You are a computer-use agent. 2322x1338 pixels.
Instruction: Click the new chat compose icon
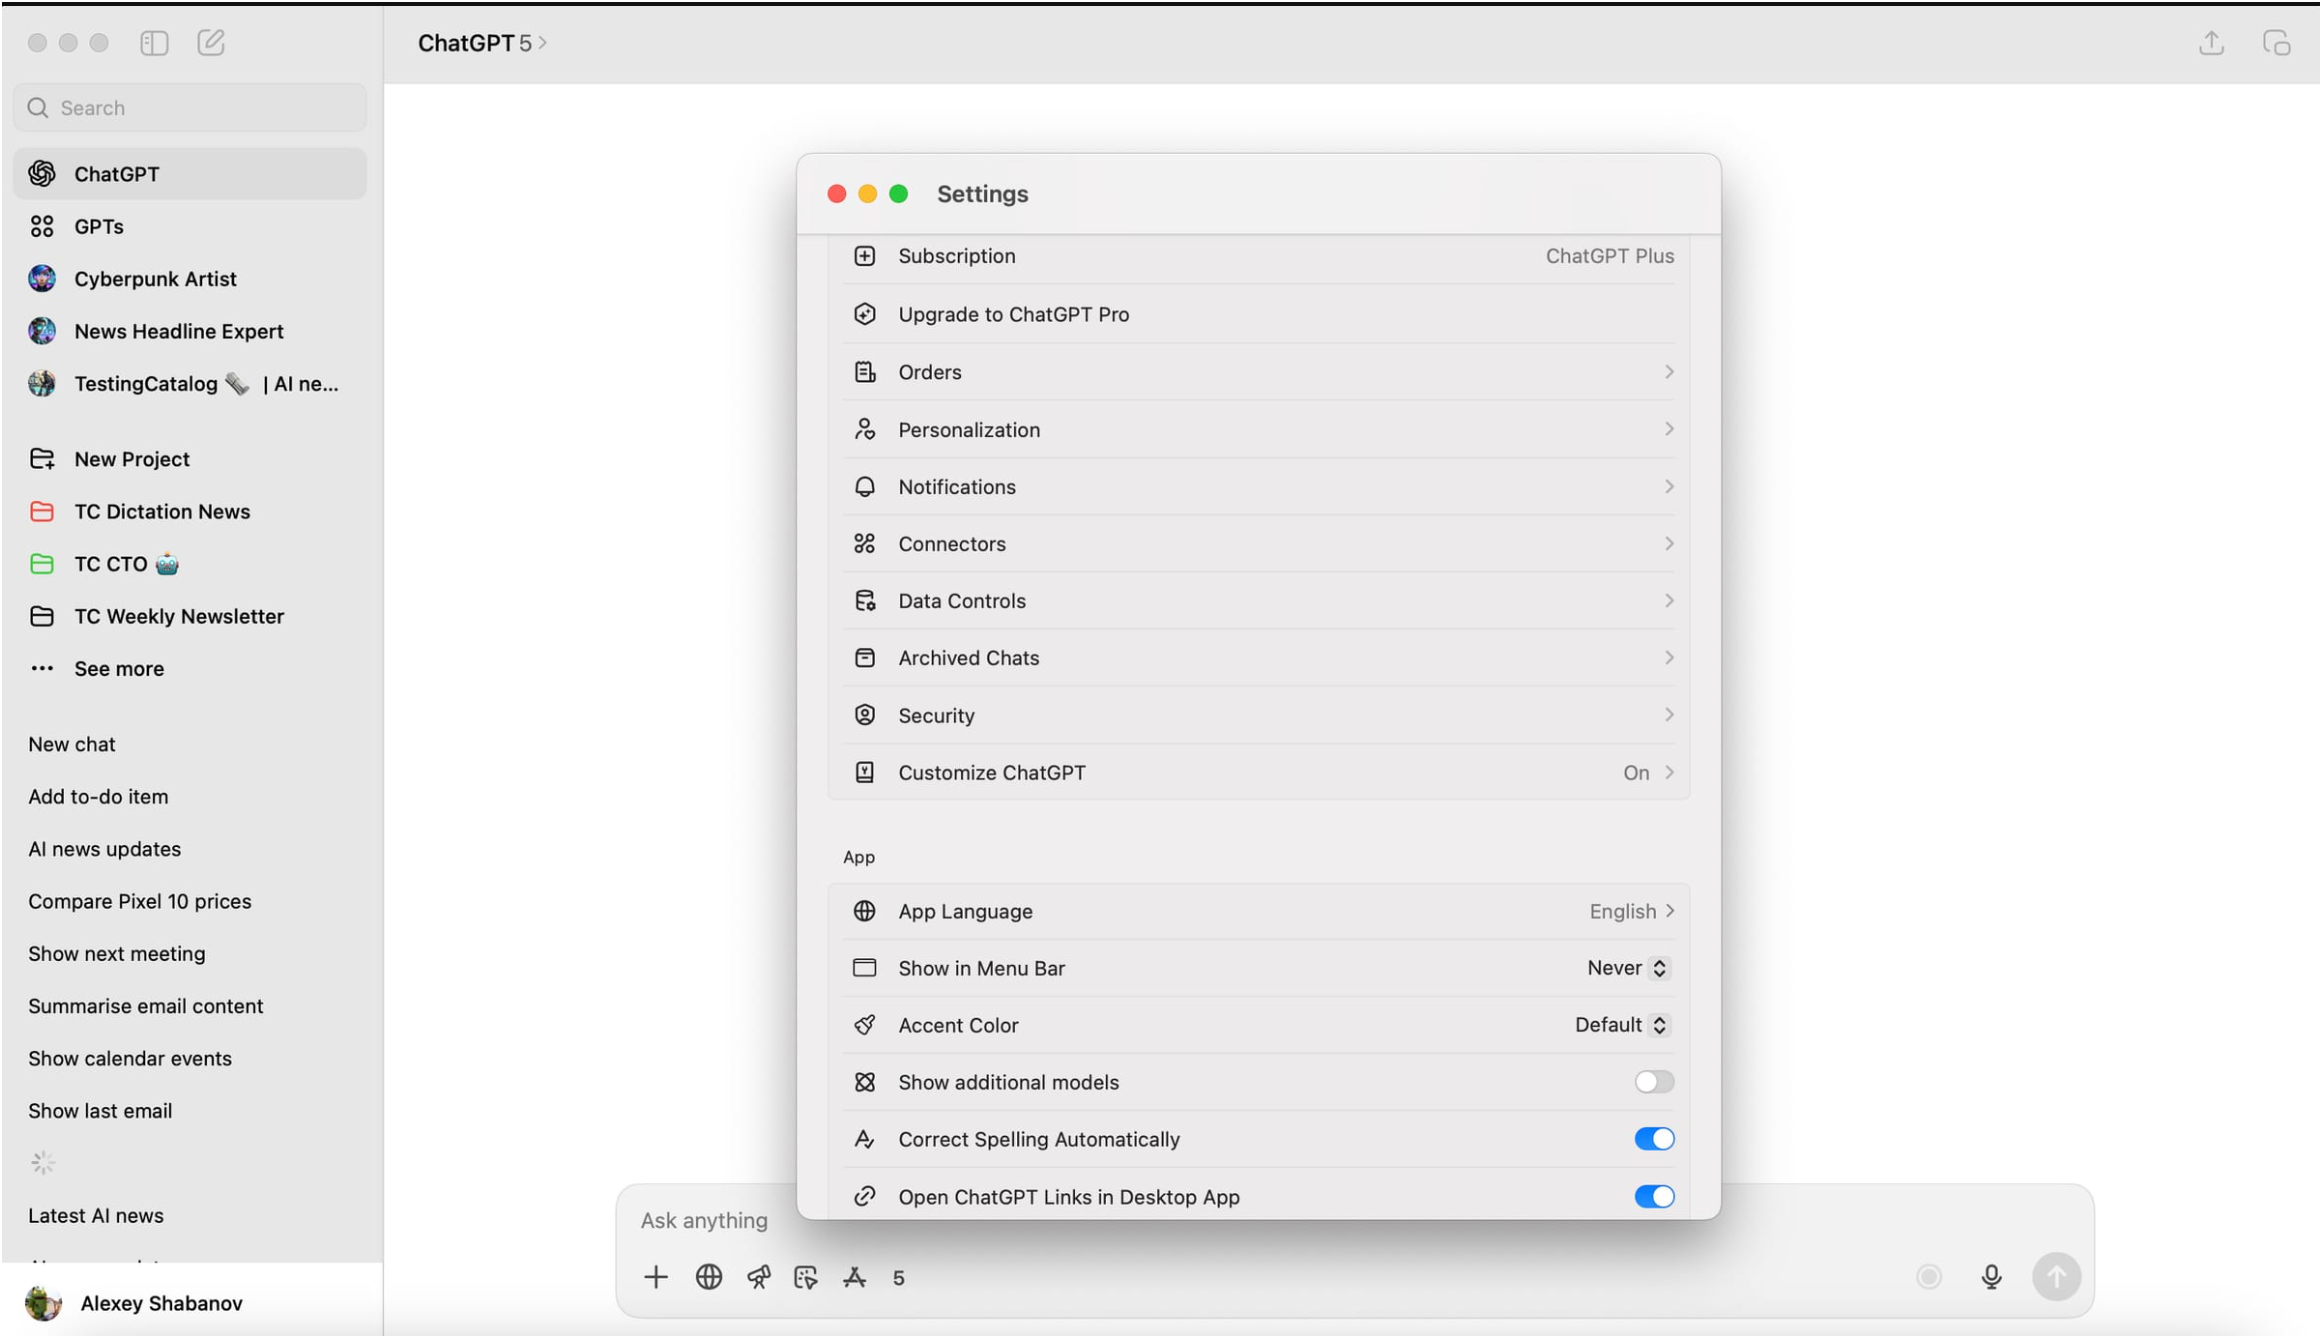(x=211, y=42)
